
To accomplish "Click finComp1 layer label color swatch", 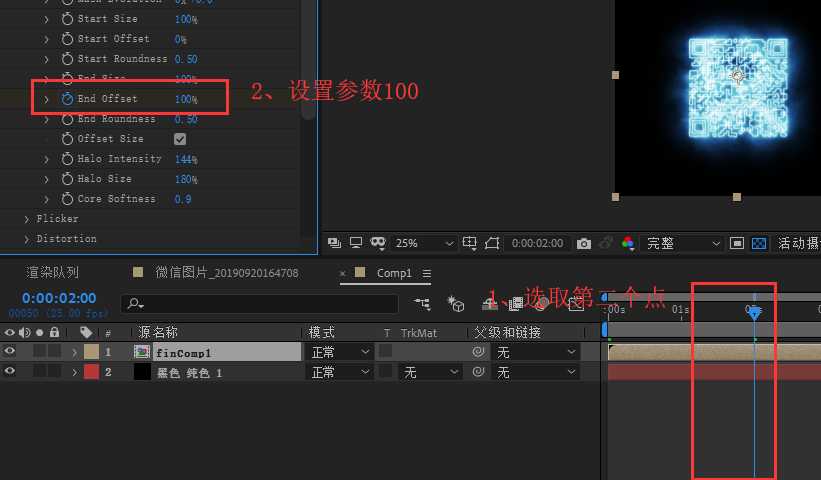I will point(91,351).
